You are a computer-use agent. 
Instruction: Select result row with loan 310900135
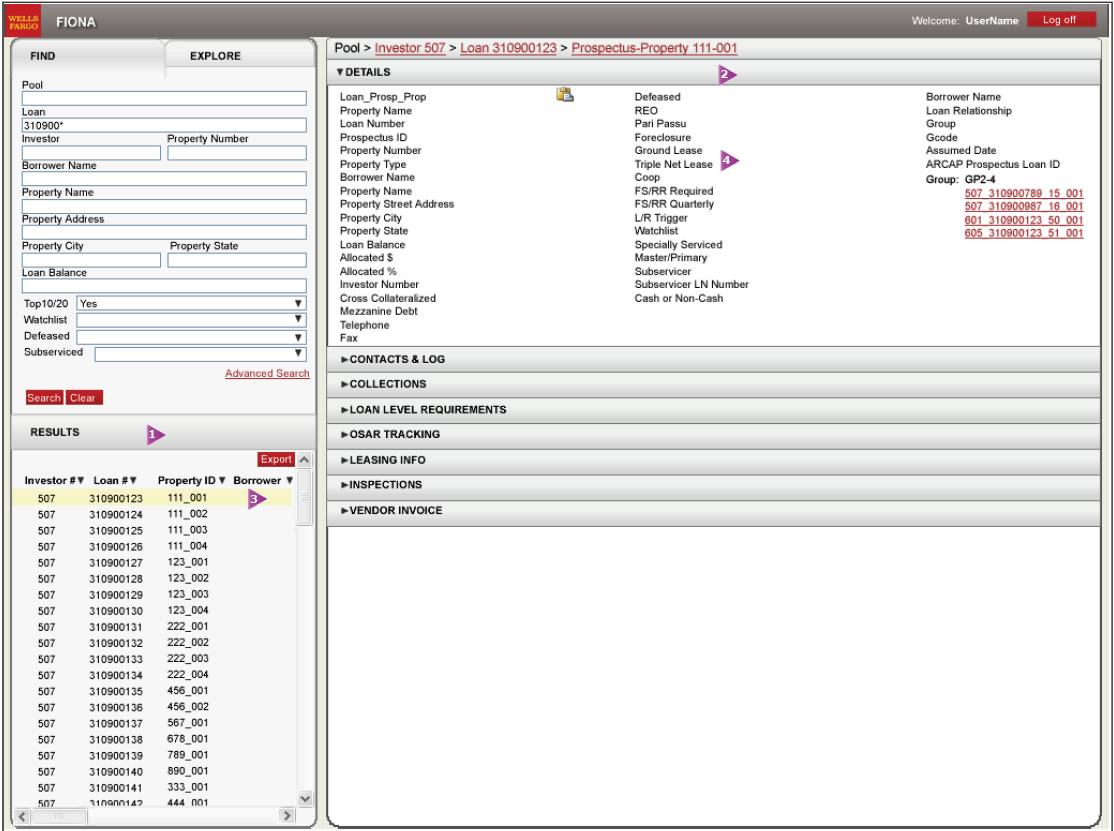152,691
